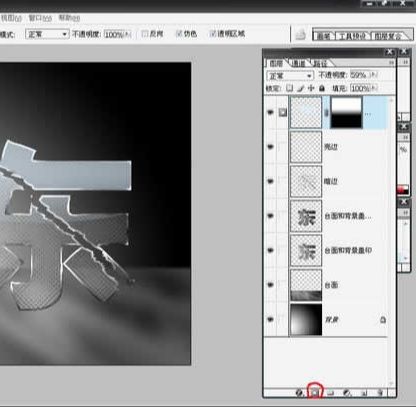
Task: Click the layers list scroll-up arrow
Action: 391,100
